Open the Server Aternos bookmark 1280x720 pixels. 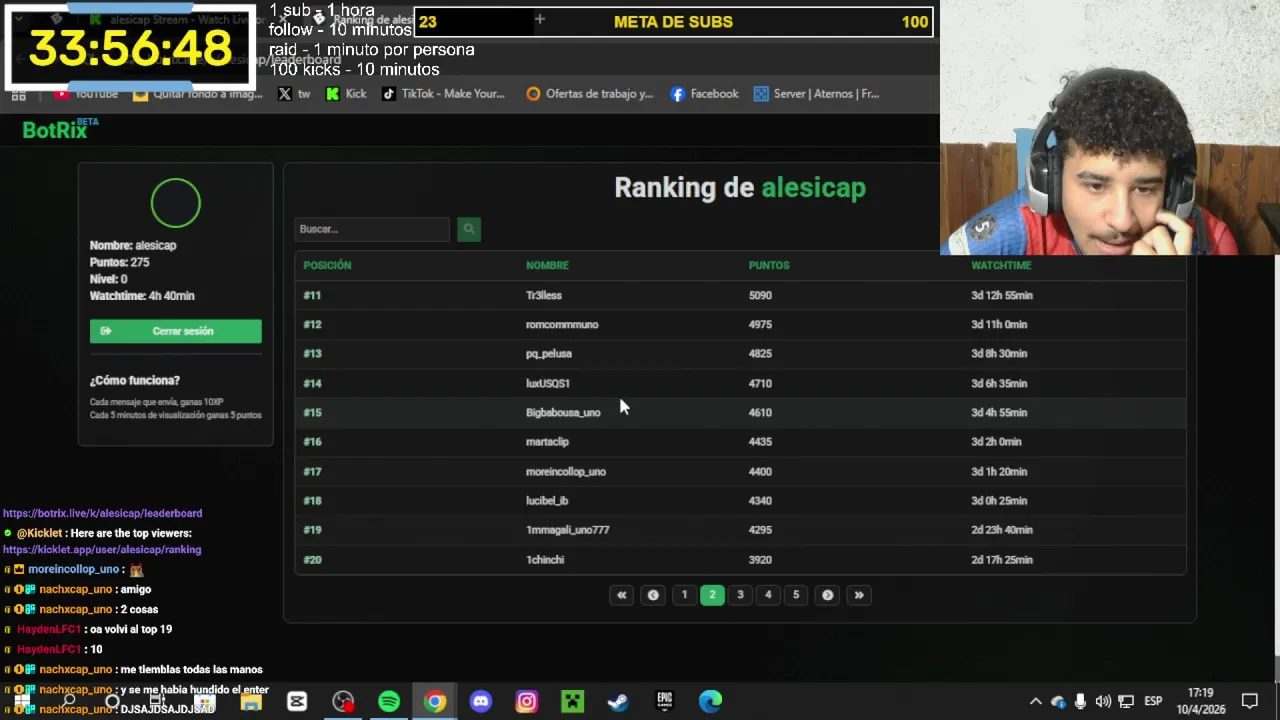817,94
